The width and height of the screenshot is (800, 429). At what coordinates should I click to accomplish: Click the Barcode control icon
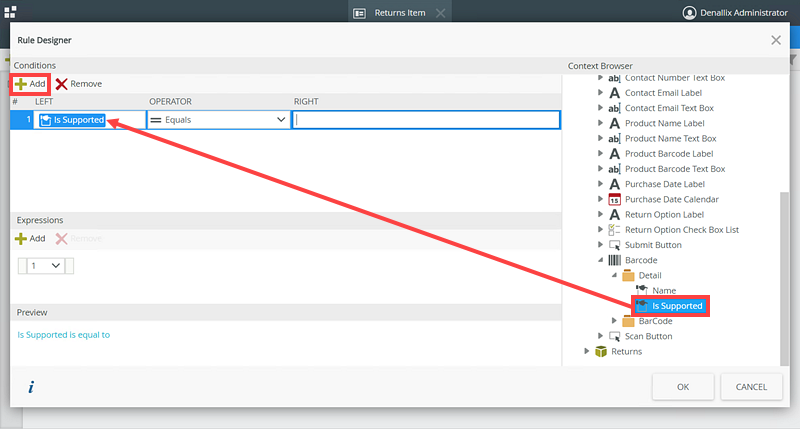[x=614, y=260]
